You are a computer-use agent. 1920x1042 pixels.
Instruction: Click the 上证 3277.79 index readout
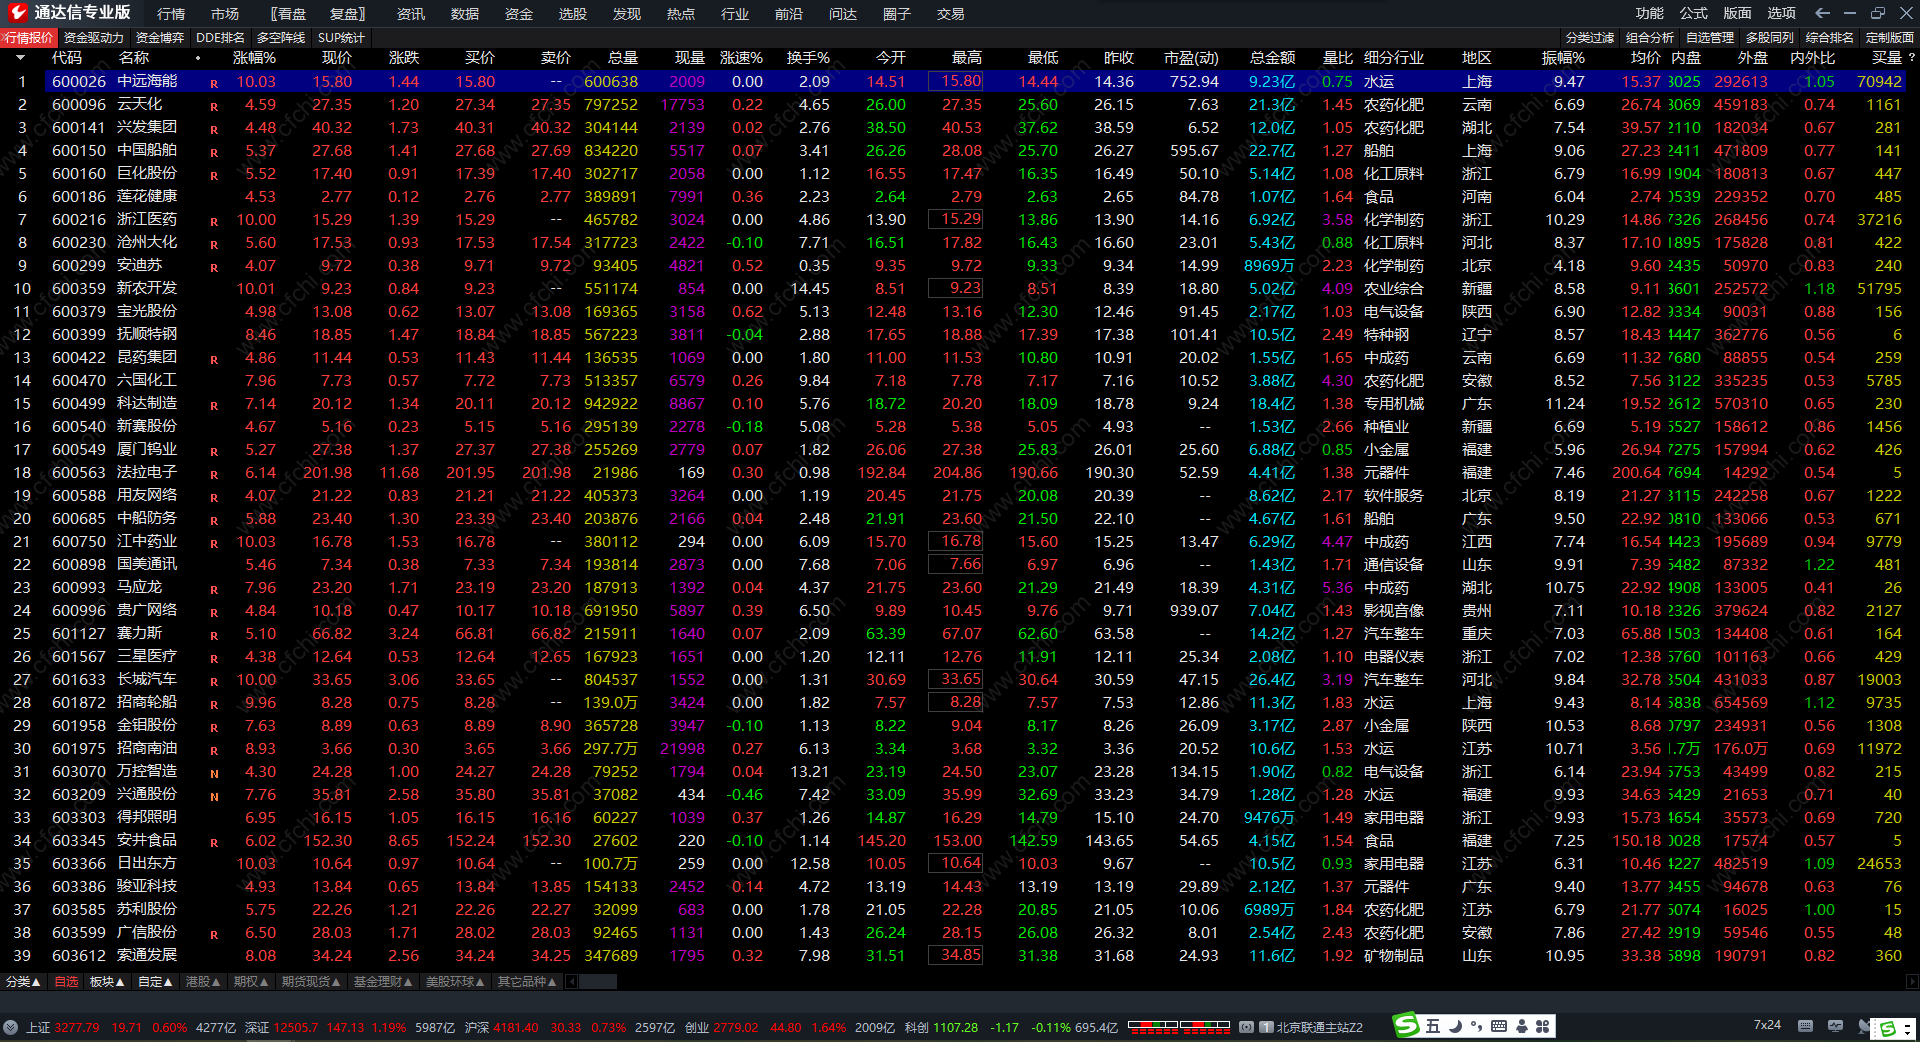62,1027
